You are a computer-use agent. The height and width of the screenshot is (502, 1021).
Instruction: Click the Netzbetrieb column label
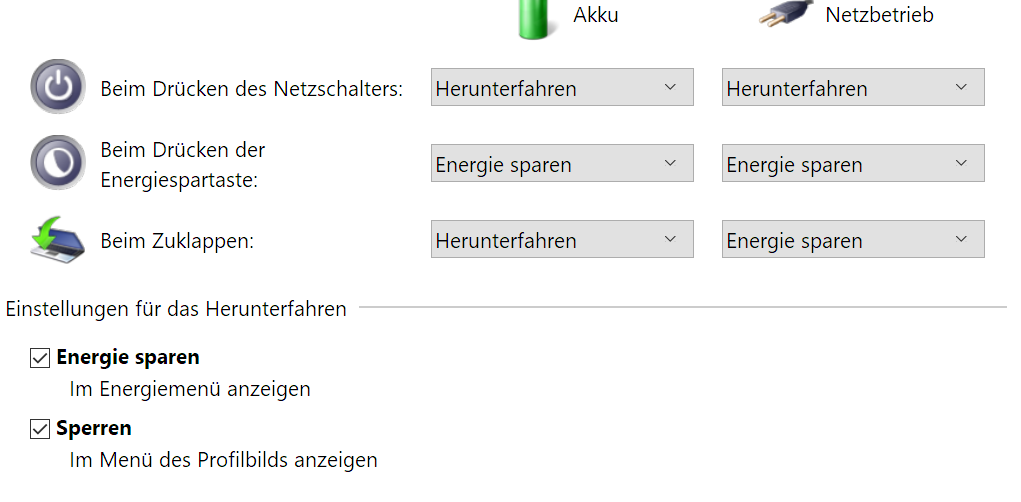(879, 15)
